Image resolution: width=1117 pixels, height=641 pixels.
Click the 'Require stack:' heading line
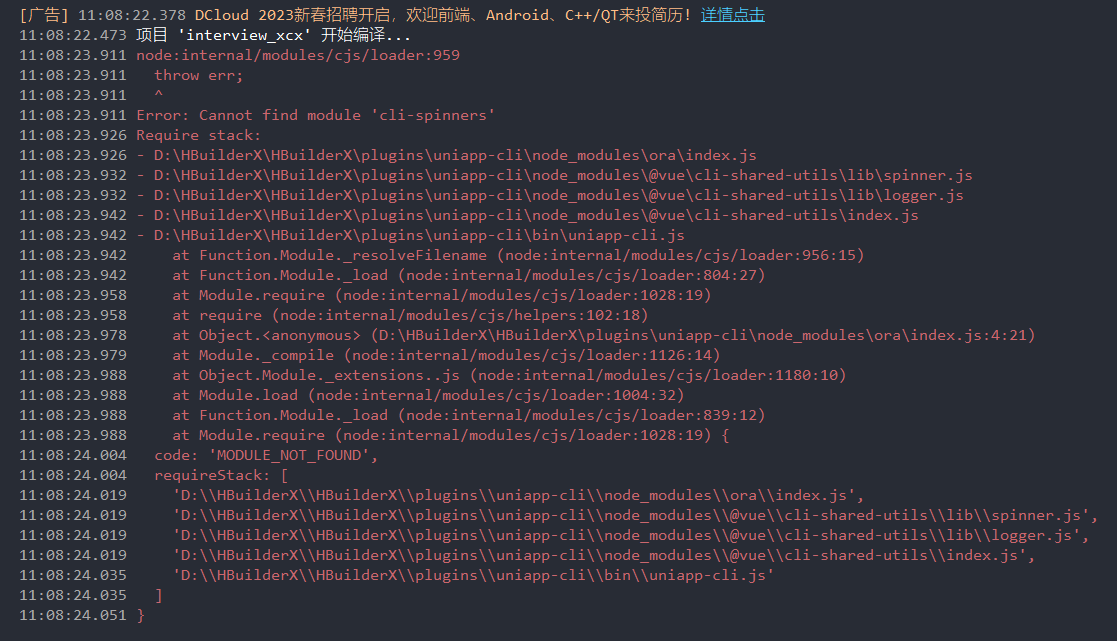click(x=199, y=135)
